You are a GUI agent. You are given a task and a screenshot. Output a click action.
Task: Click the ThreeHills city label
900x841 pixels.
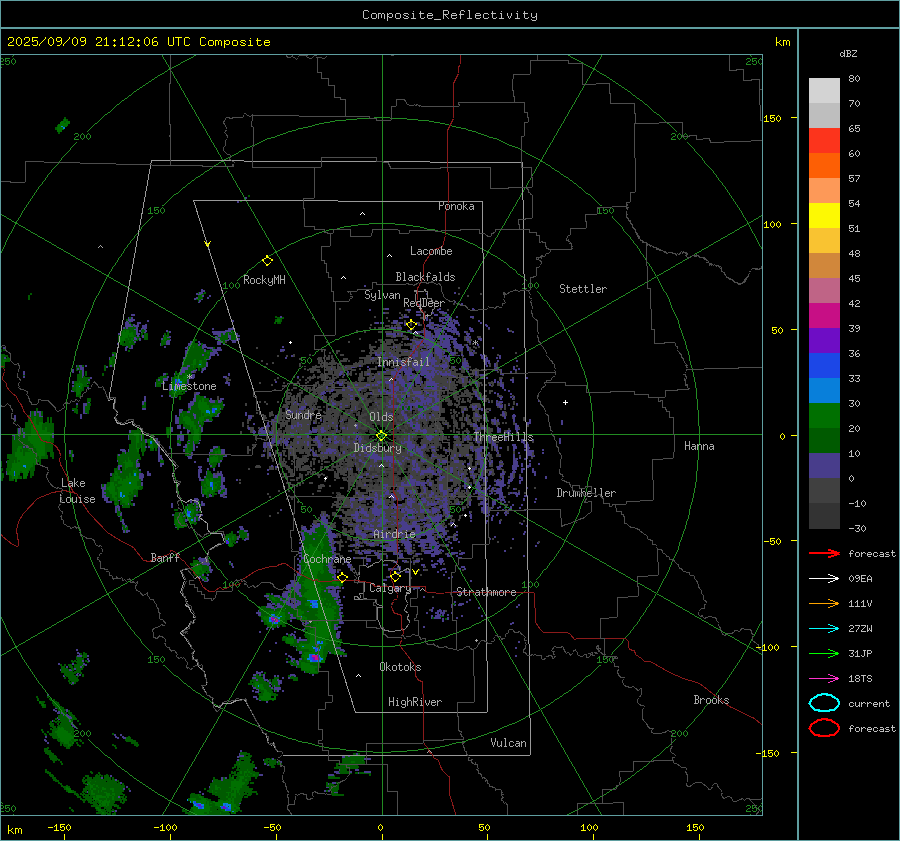click(x=503, y=437)
